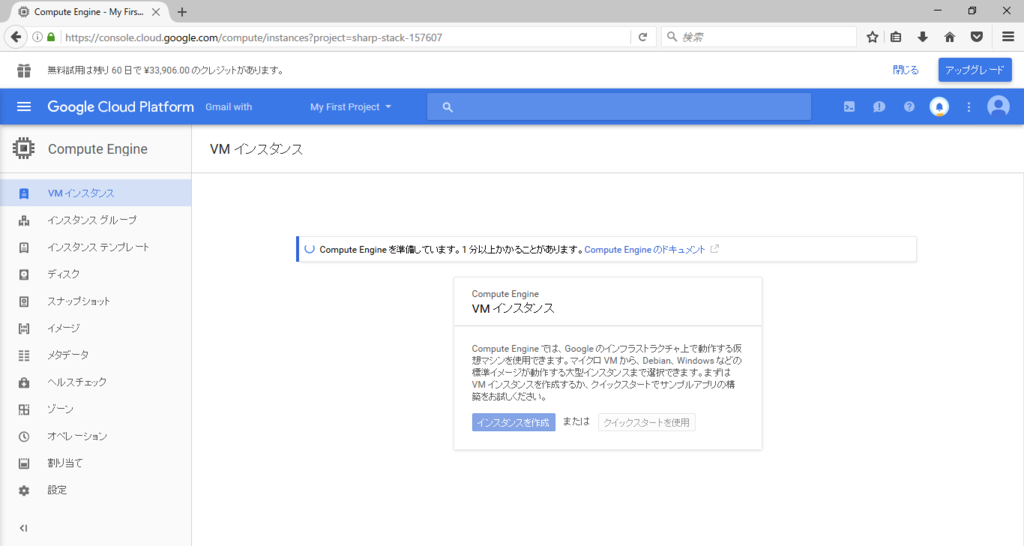Open the hamburger navigation menu in Cloud Platform header
The width and height of the screenshot is (1024, 546).
coord(24,106)
